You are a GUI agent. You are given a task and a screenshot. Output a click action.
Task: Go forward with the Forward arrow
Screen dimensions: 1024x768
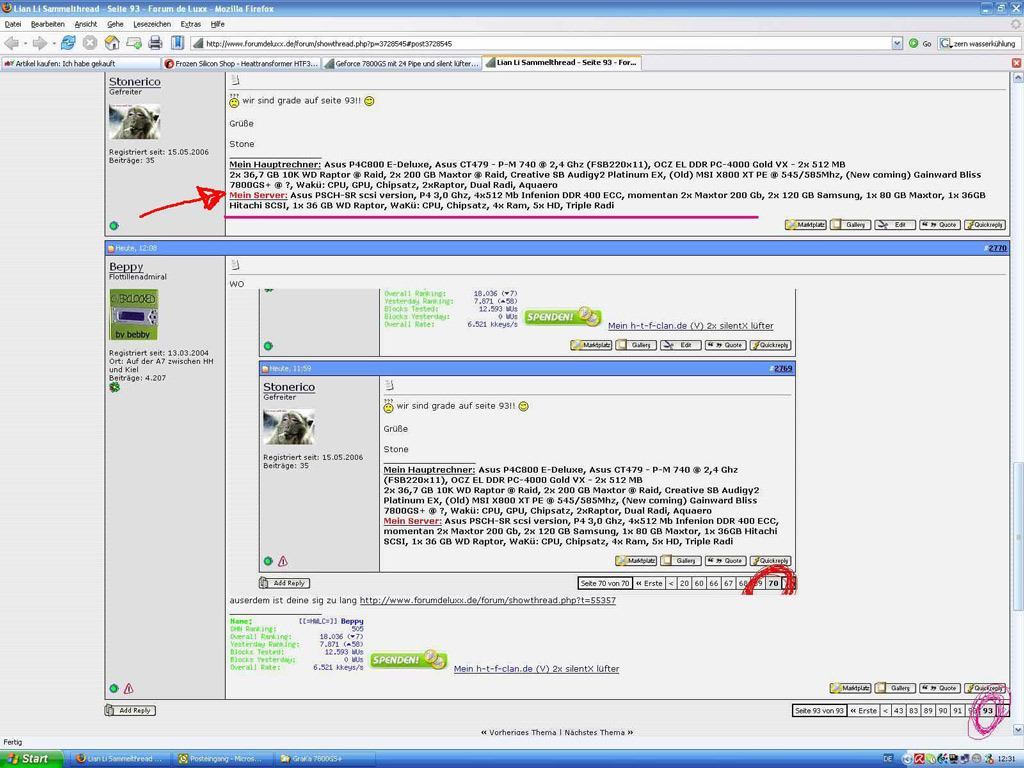[x=39, y=43]
